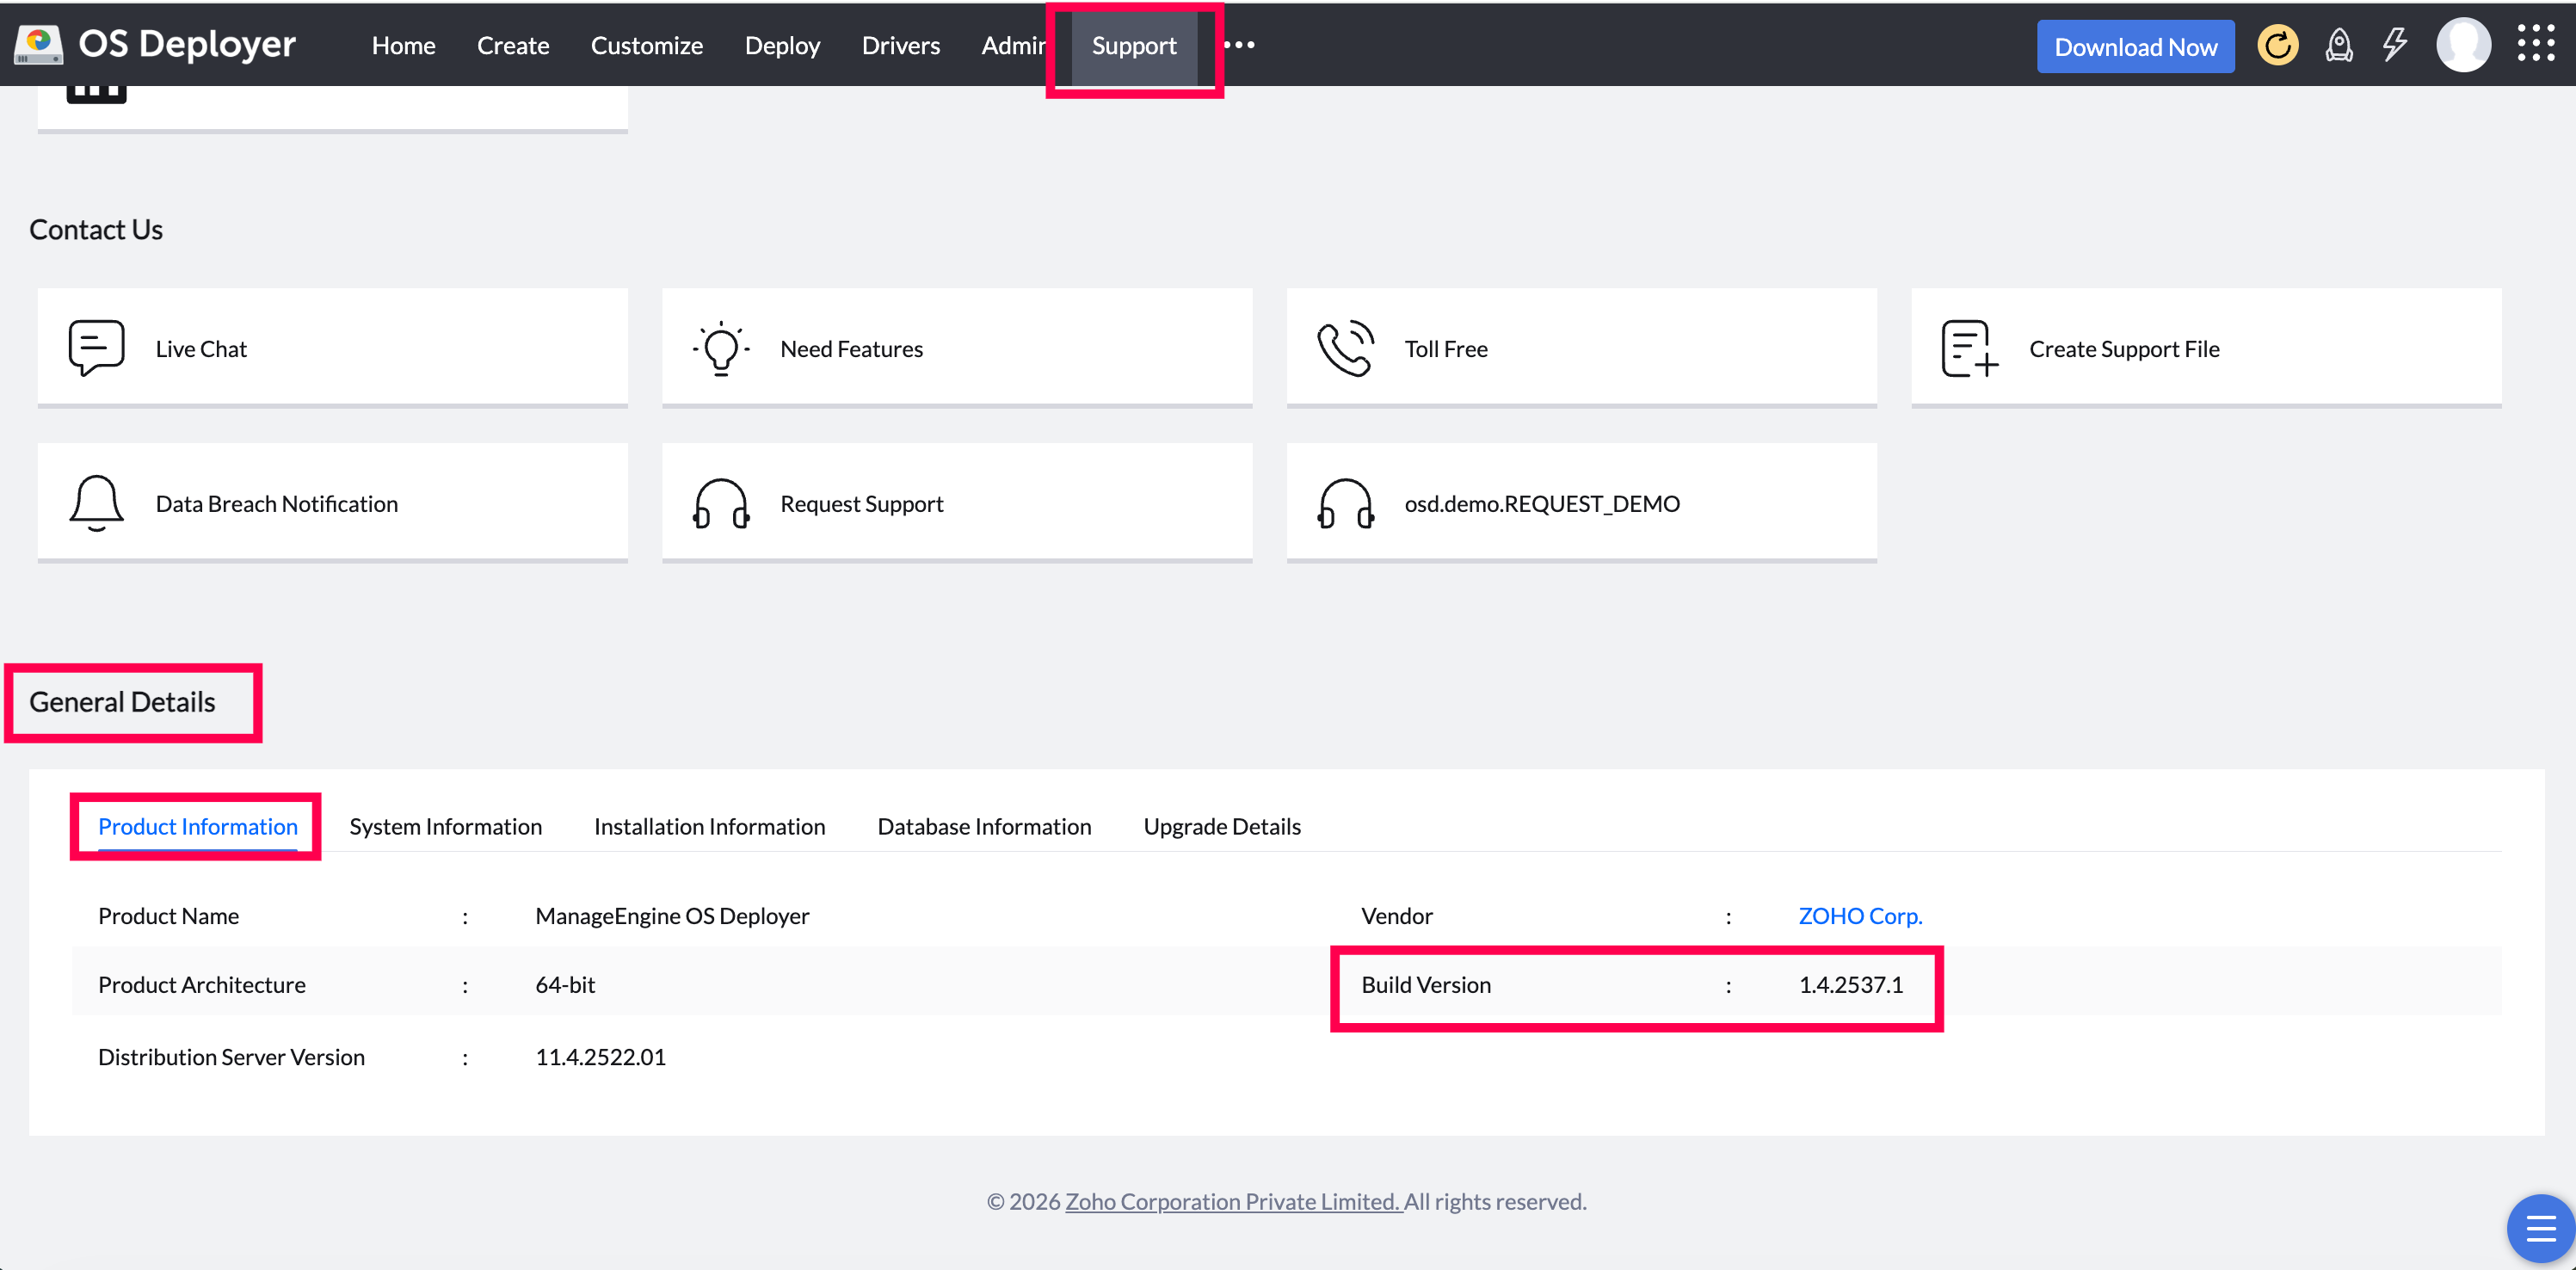Viewport: 2576px width, 1270px height.
Task: Open the rocket quick launch icon
Action: pos(2338,46)
